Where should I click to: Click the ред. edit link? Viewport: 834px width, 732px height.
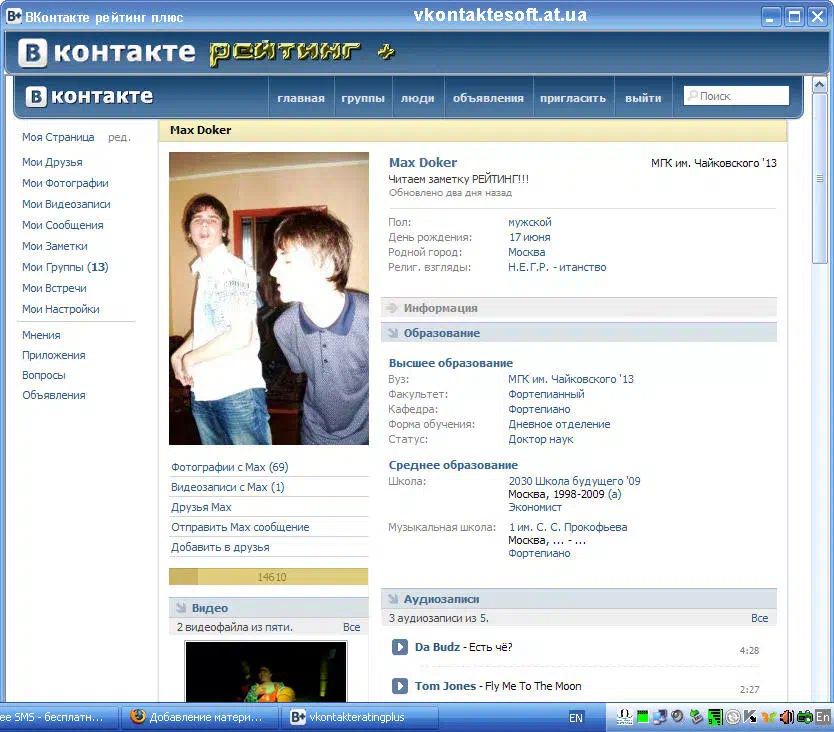[119, 137]
